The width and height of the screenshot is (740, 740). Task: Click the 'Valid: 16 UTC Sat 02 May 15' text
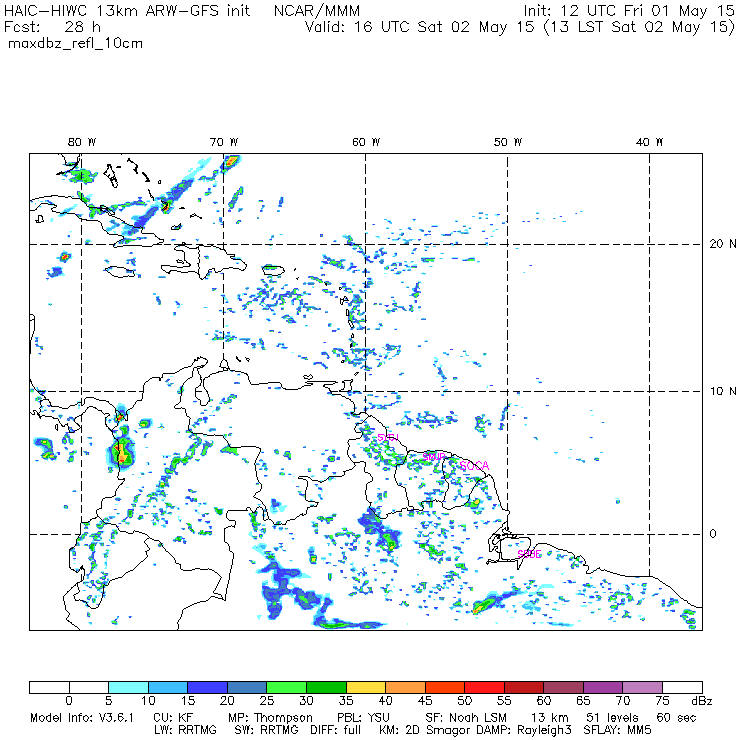tap(420, 27)
